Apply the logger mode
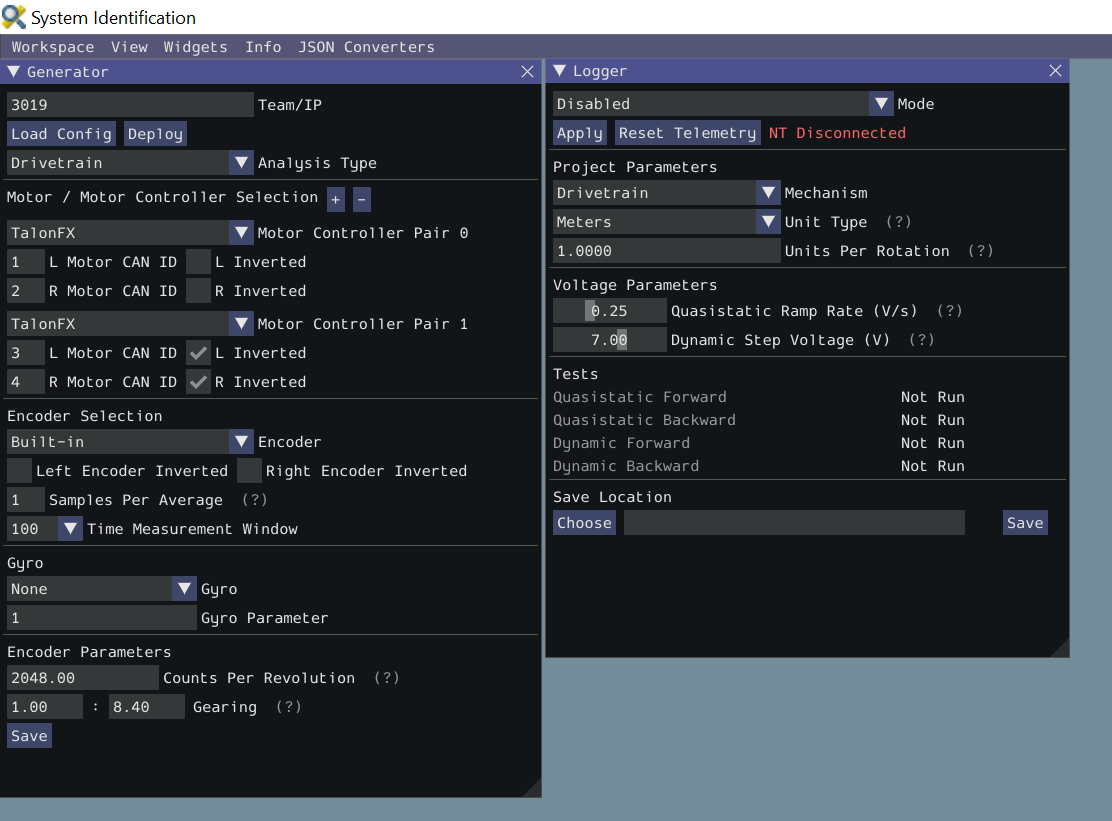The width and height of the screenshot is (1112, 821). pos(579,133)
